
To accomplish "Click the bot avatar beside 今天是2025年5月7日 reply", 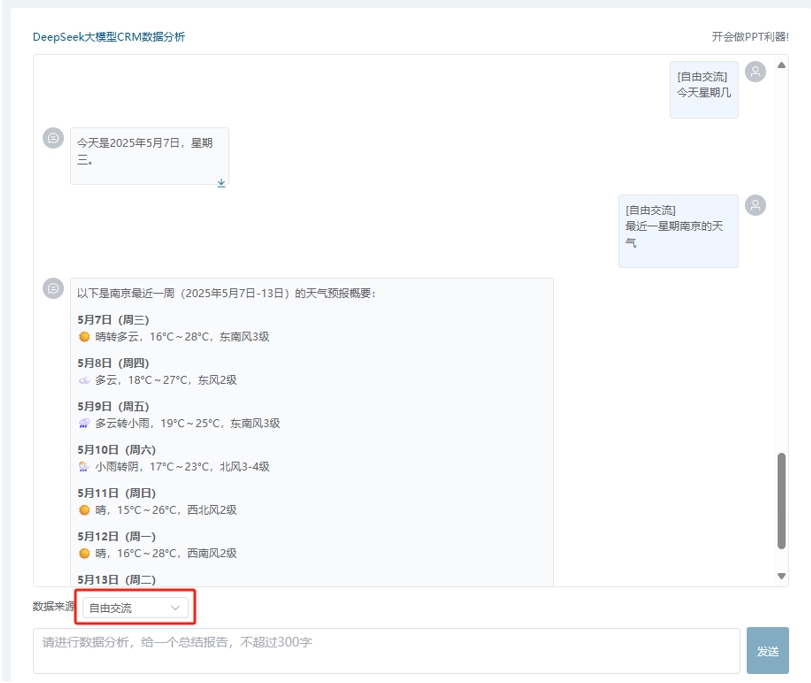I will 53,138.
